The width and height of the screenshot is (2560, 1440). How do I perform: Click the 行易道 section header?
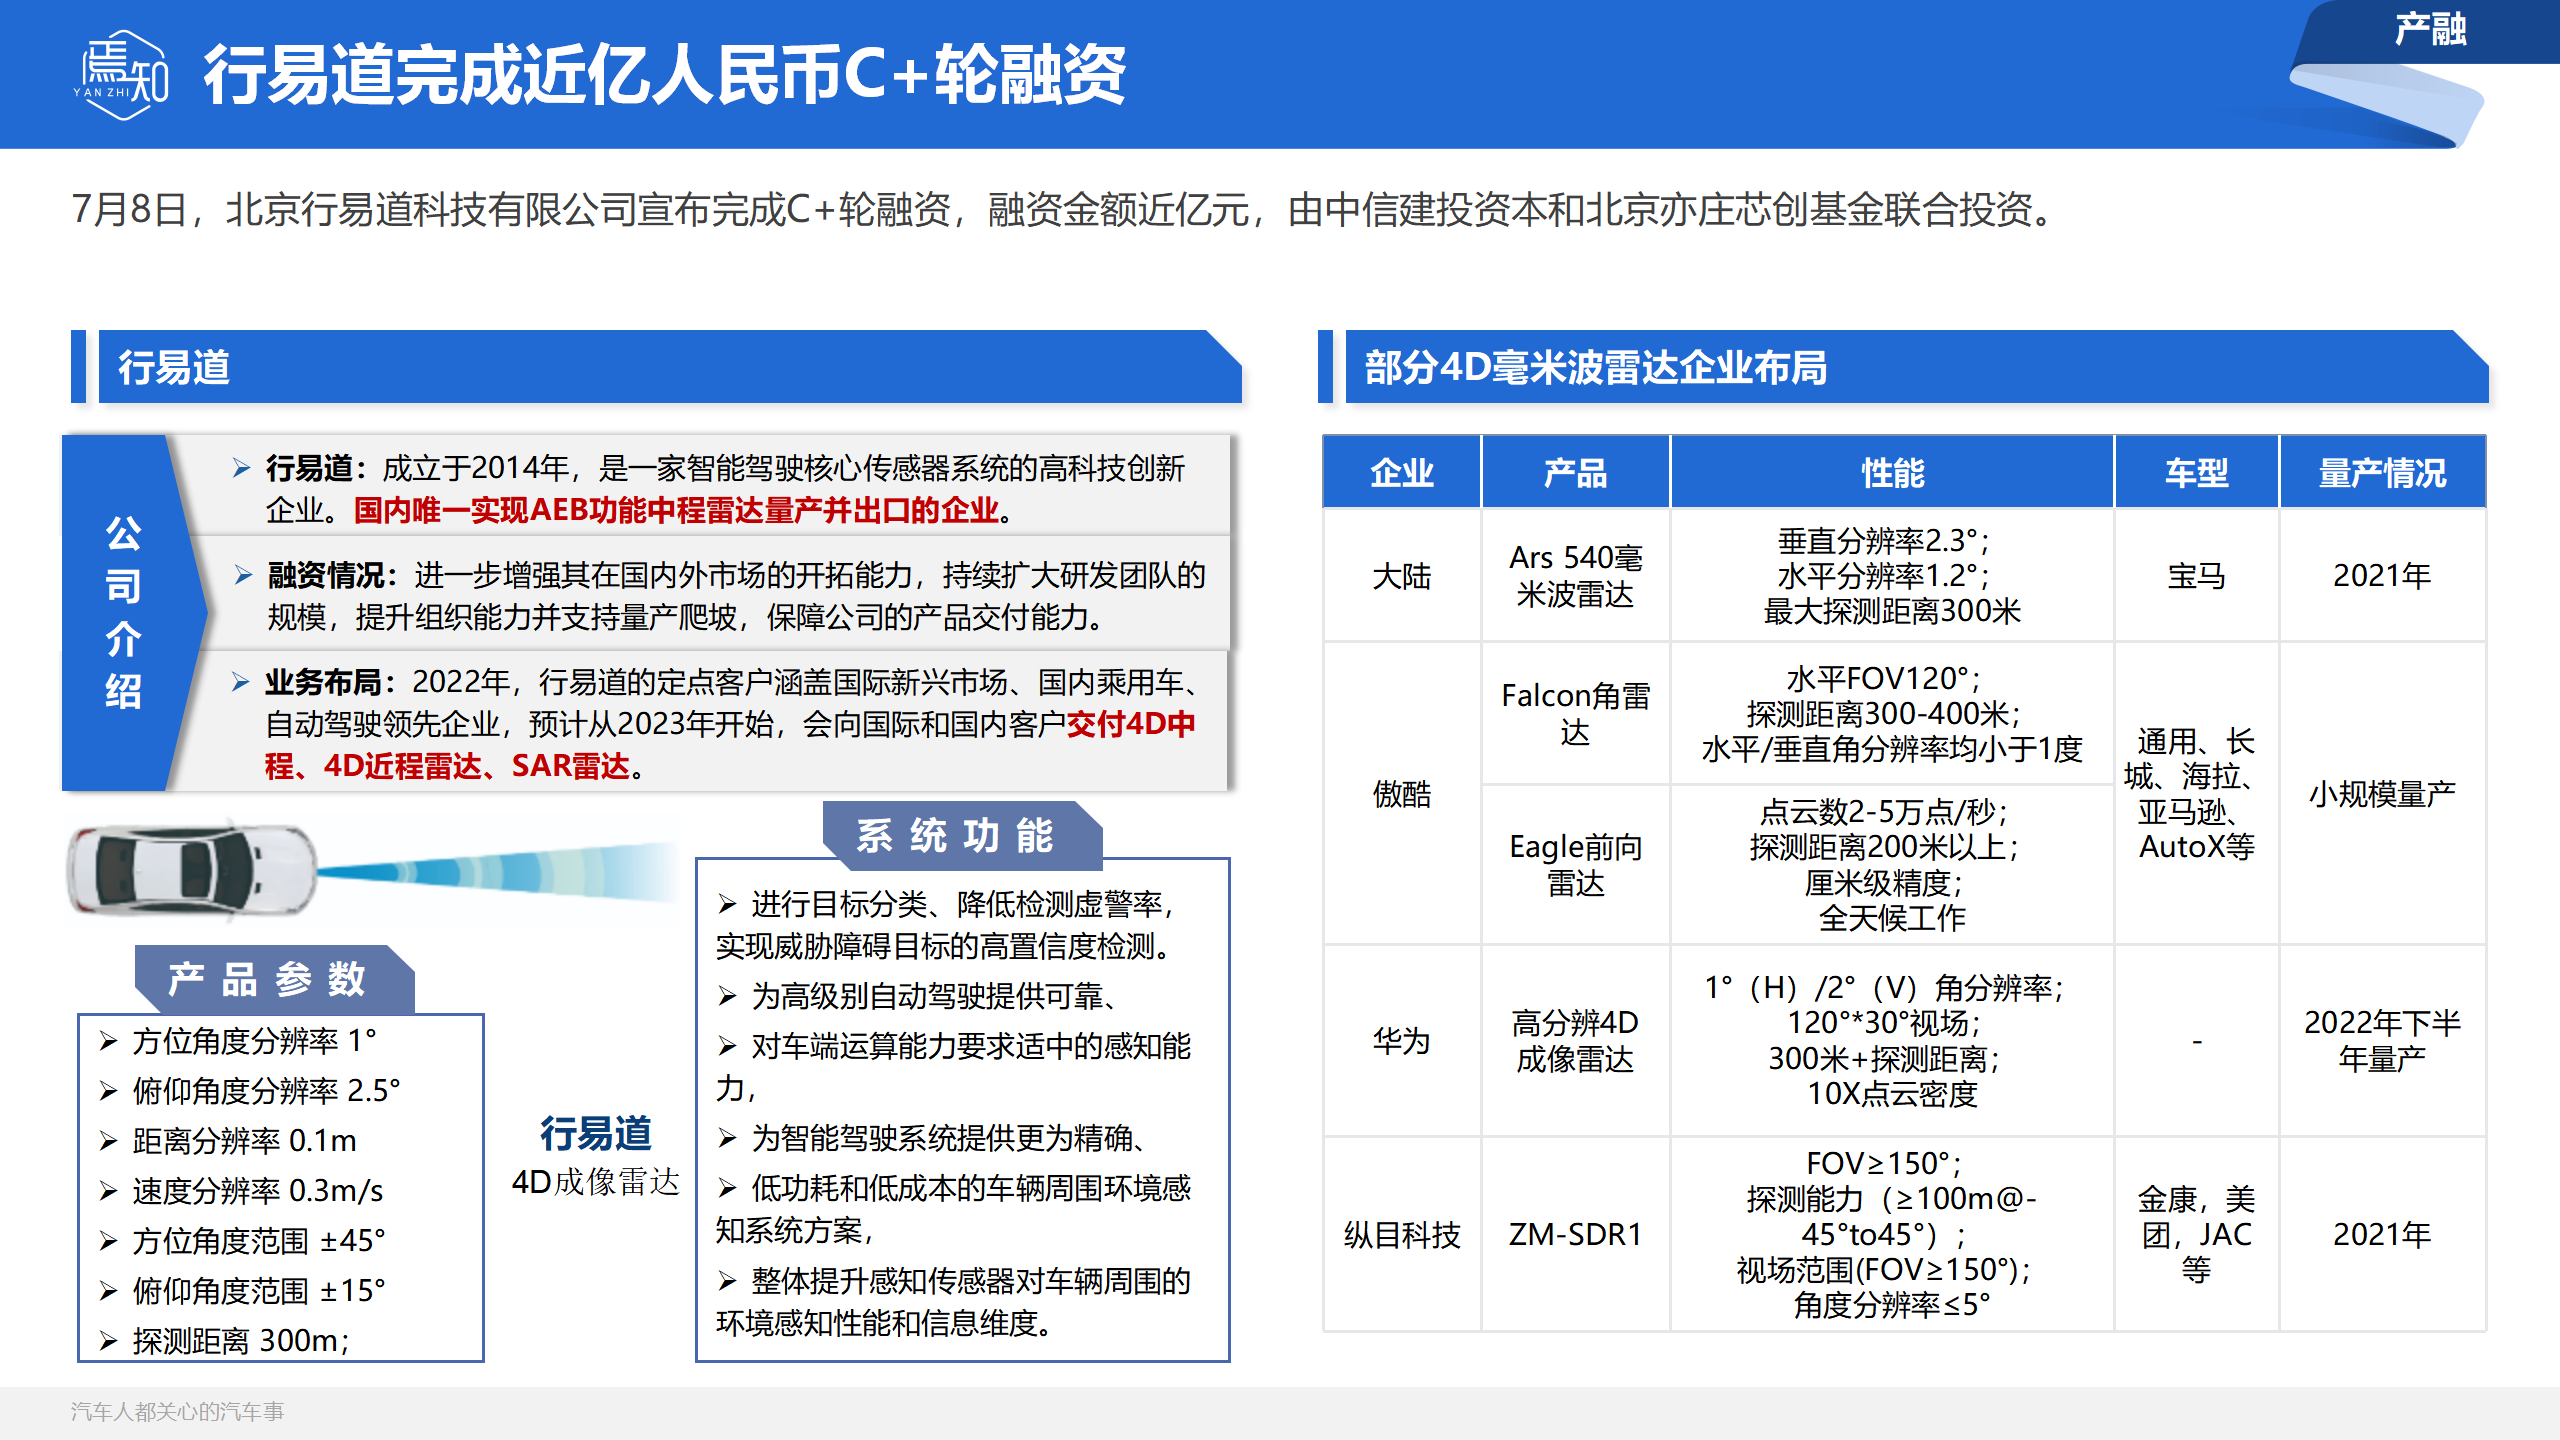tap(670, 367)
